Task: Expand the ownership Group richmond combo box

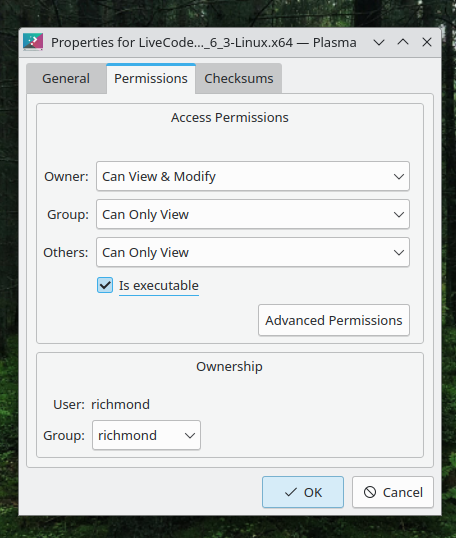Action: tap(147, 435)
